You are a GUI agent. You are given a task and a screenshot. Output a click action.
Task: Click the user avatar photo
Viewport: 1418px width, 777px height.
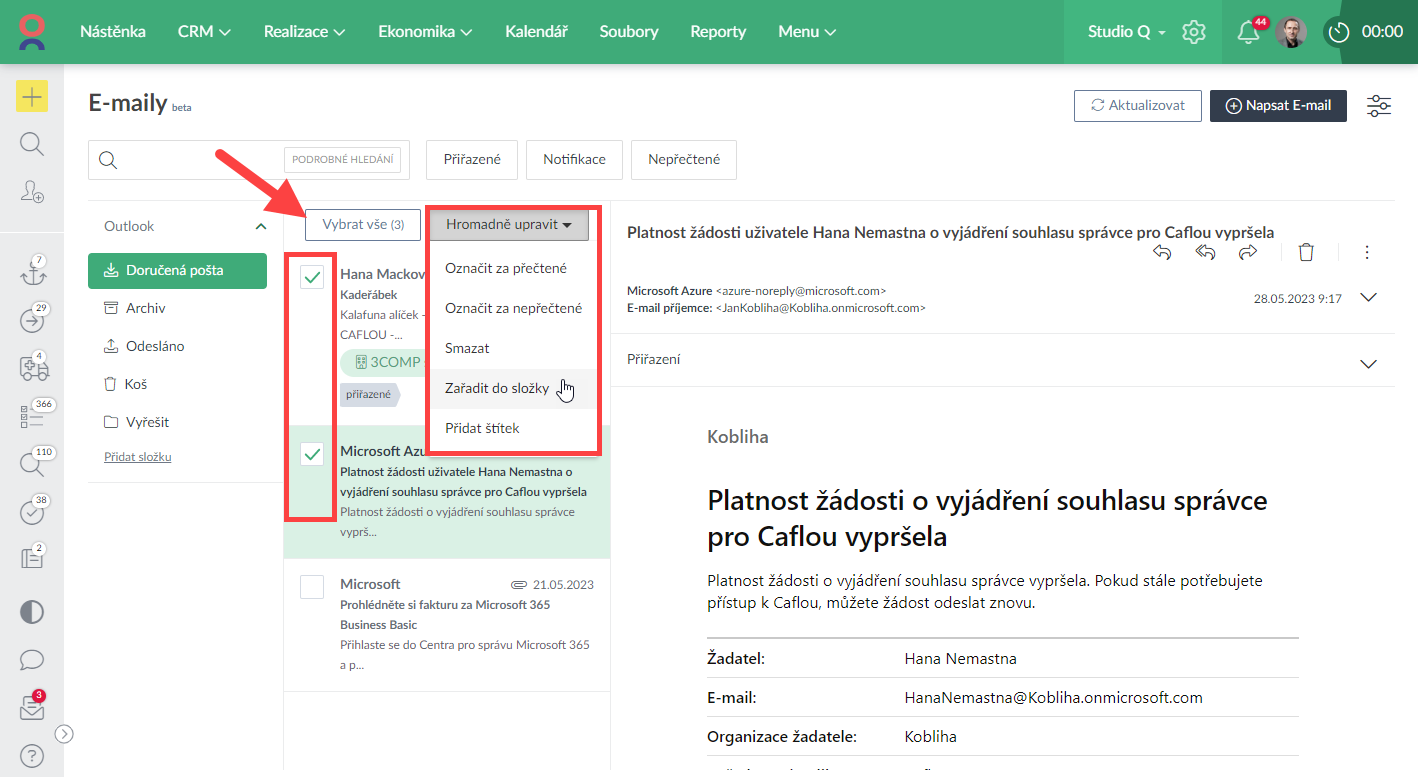[1291, 32]
